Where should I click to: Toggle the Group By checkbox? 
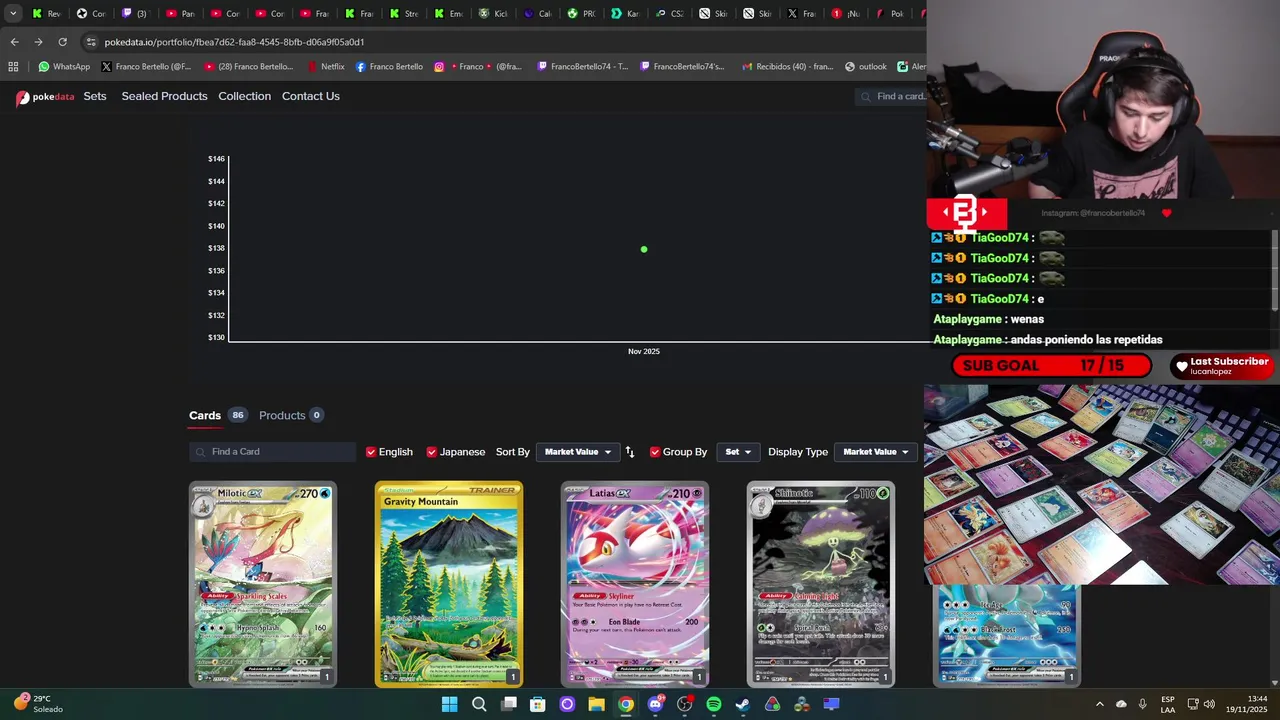pos(655,452)
